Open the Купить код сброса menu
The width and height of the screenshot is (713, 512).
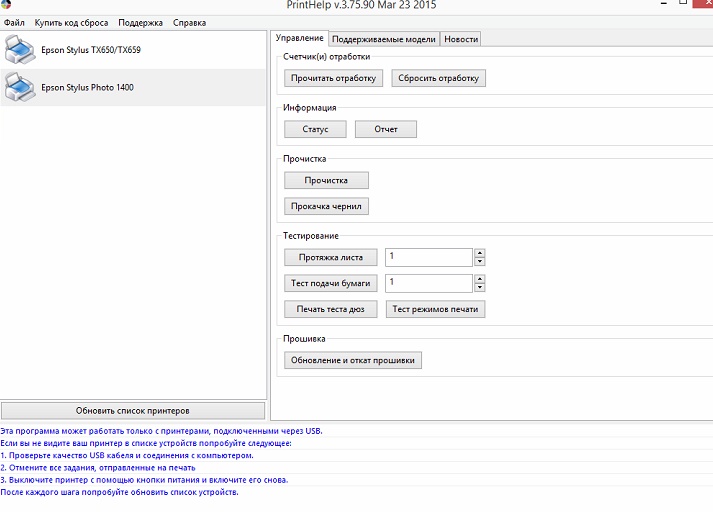71,23
